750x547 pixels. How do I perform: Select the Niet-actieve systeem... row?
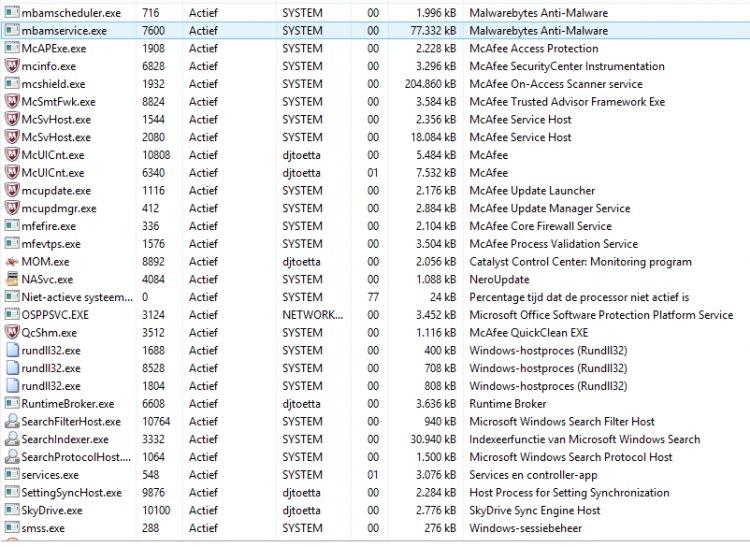click(x=77, y=297)
